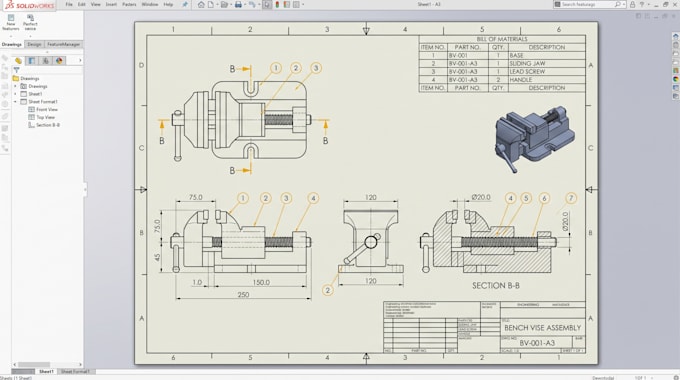The height and width of the screenshot is (380, 680).
Task: Open the View menu
Action: 95,4
